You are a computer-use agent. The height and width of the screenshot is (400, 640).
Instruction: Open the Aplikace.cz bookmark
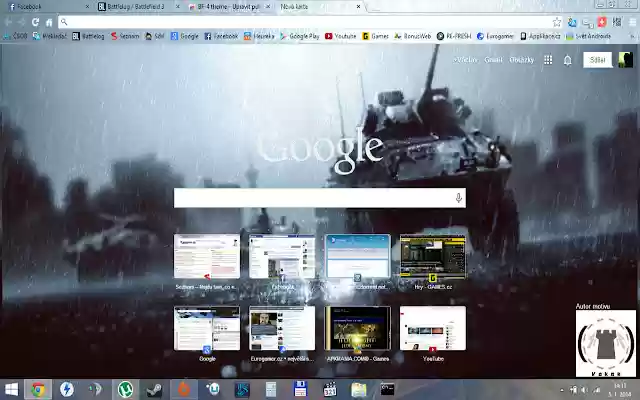tap(540, 36)
